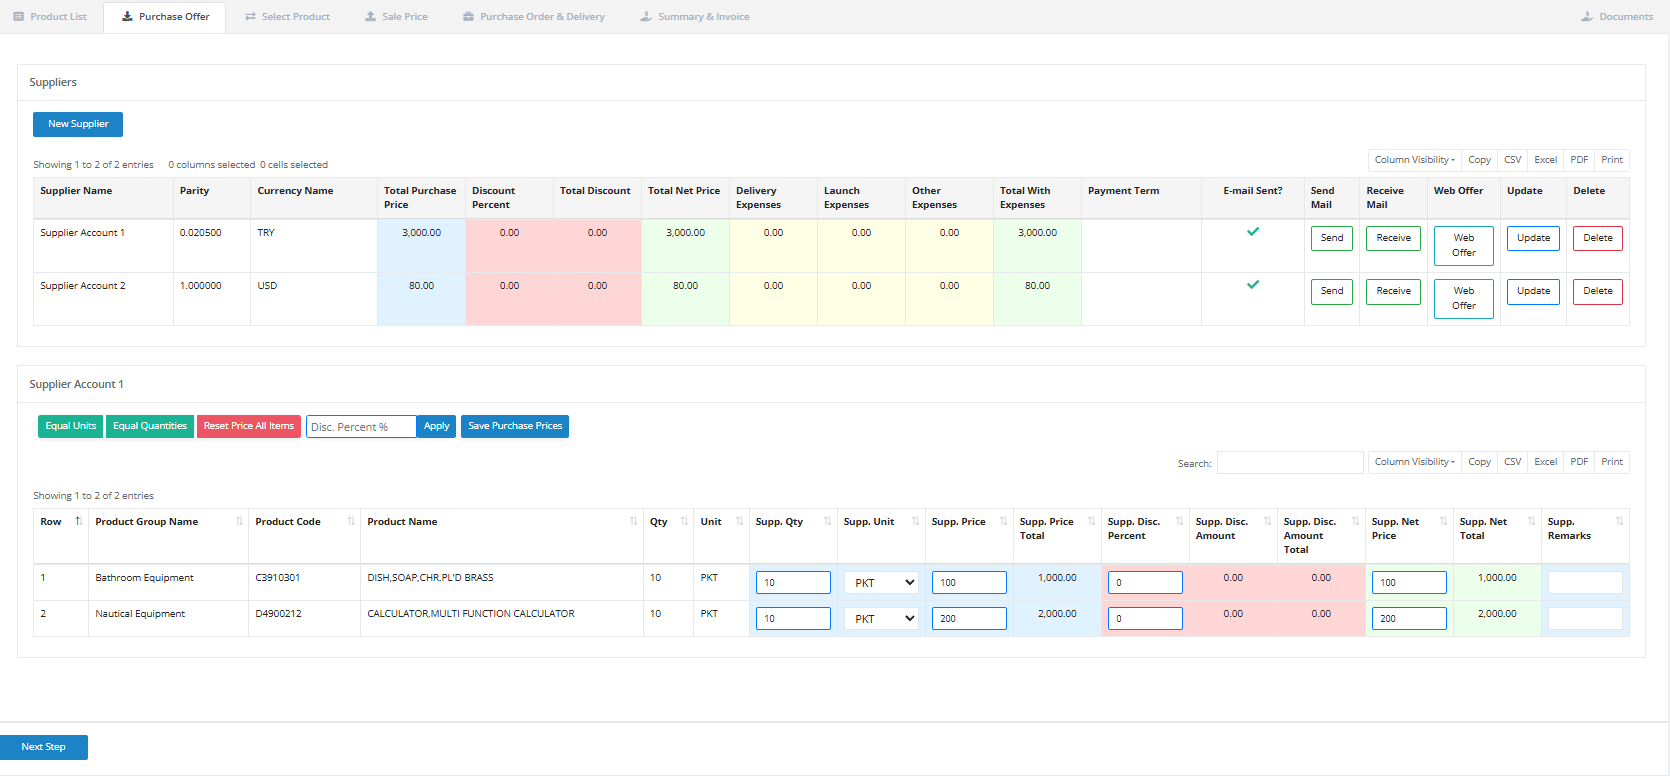Apply the discount percent
This screenshot has height=776, width=1670.
click(436, 426)
